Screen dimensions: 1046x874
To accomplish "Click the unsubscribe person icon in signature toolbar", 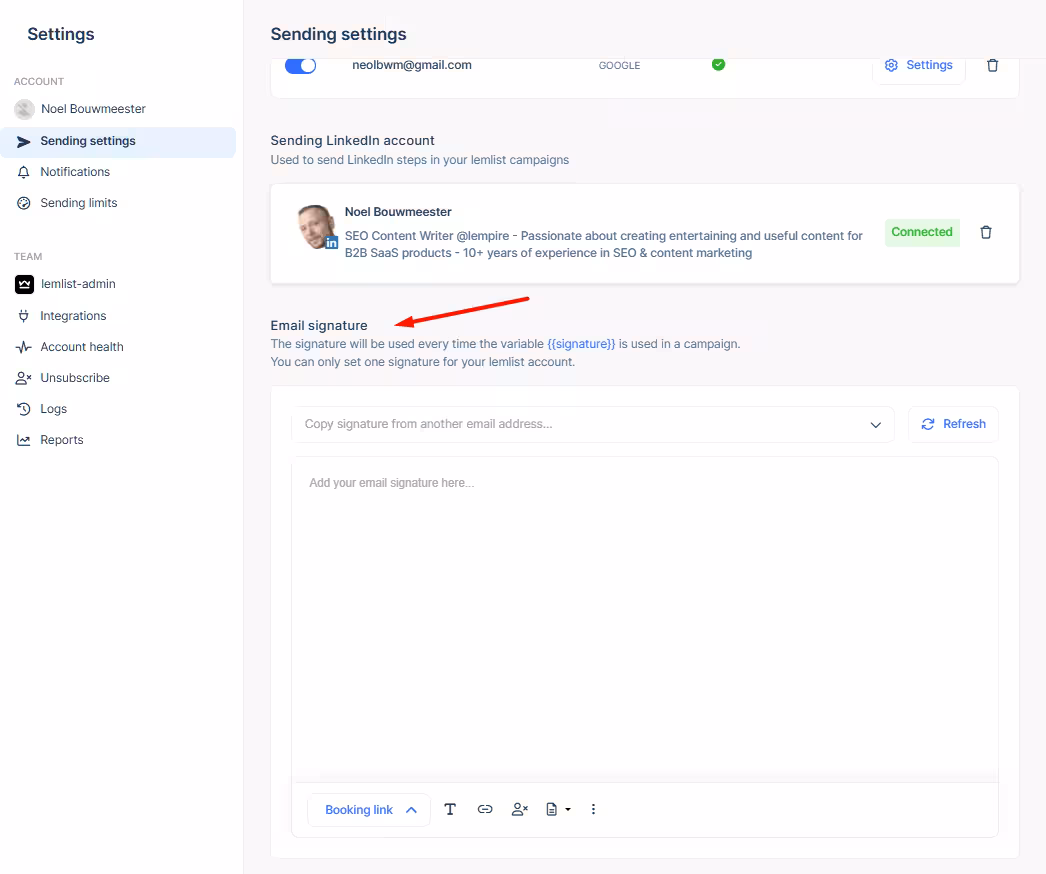I will pos(519,809).
